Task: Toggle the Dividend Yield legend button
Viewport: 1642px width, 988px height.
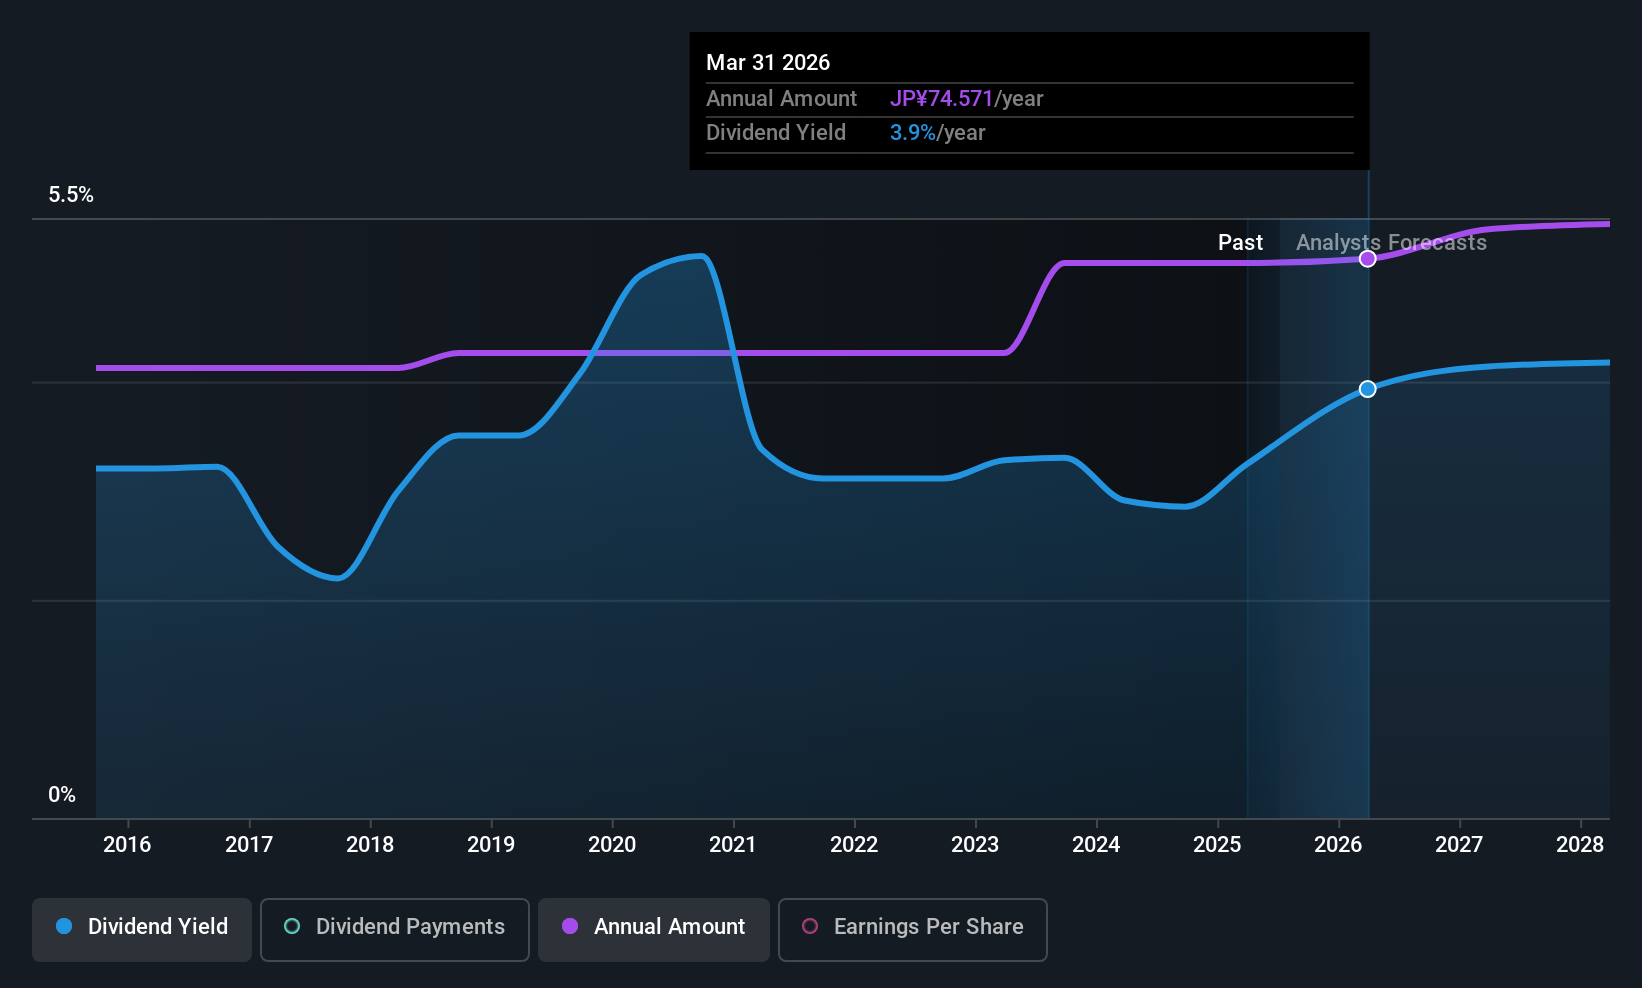Action: pyautogui.click(x=142, y=930)
